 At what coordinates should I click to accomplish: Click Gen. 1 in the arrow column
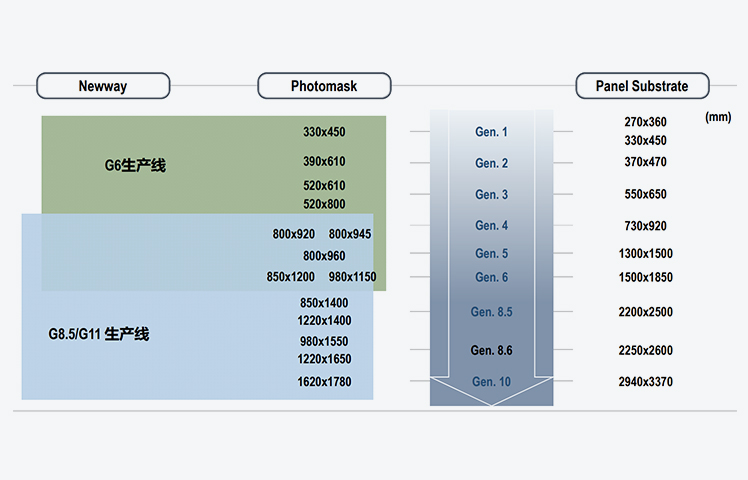pyautogui.click(x=491, y=132)
